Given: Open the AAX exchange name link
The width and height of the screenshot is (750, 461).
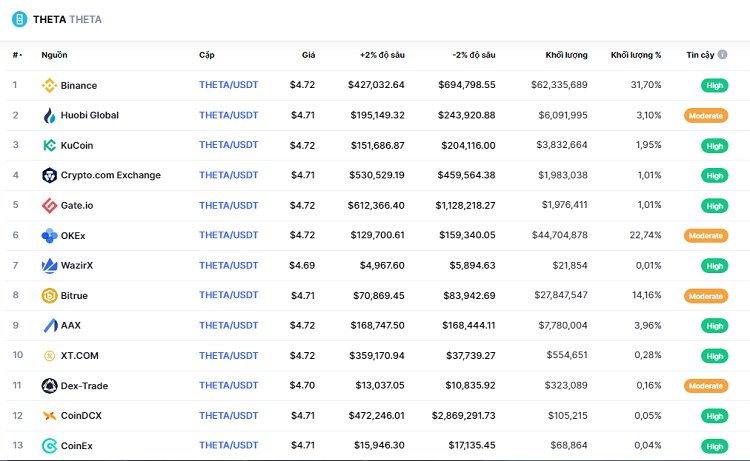Looking at the screenshot, I should click(x=71, y=325).
